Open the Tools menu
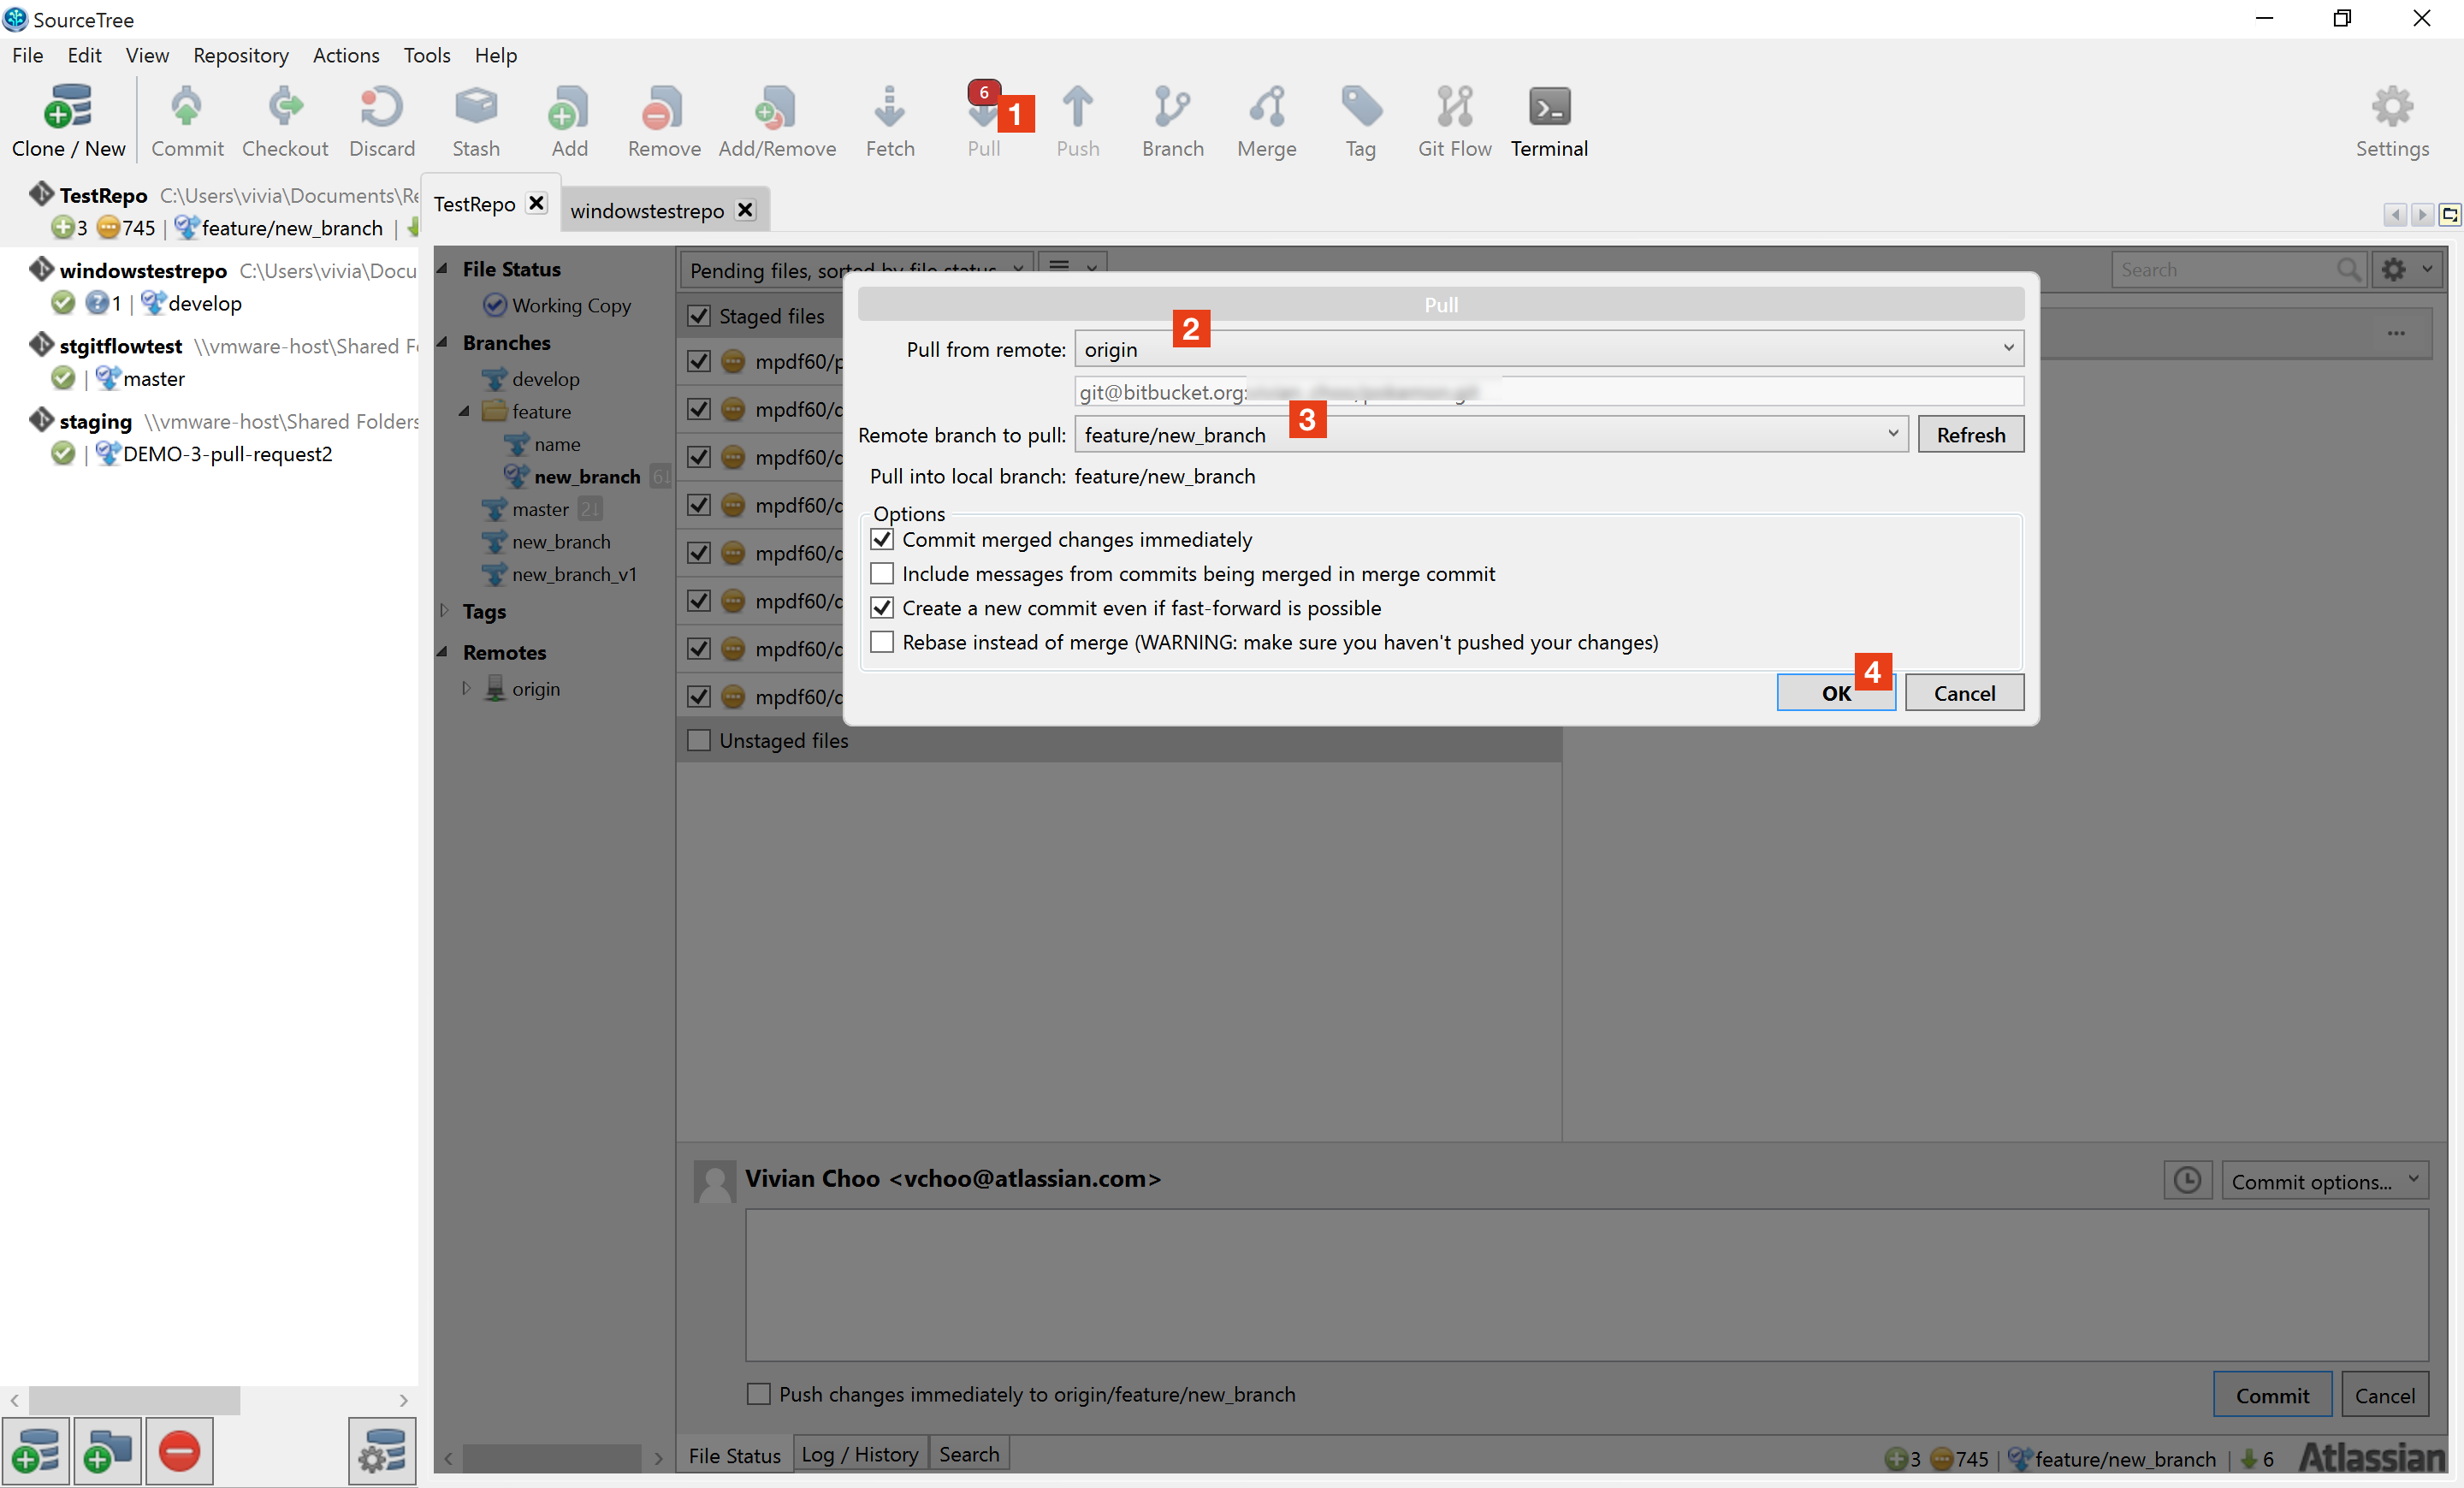 [x=427, y=55]
